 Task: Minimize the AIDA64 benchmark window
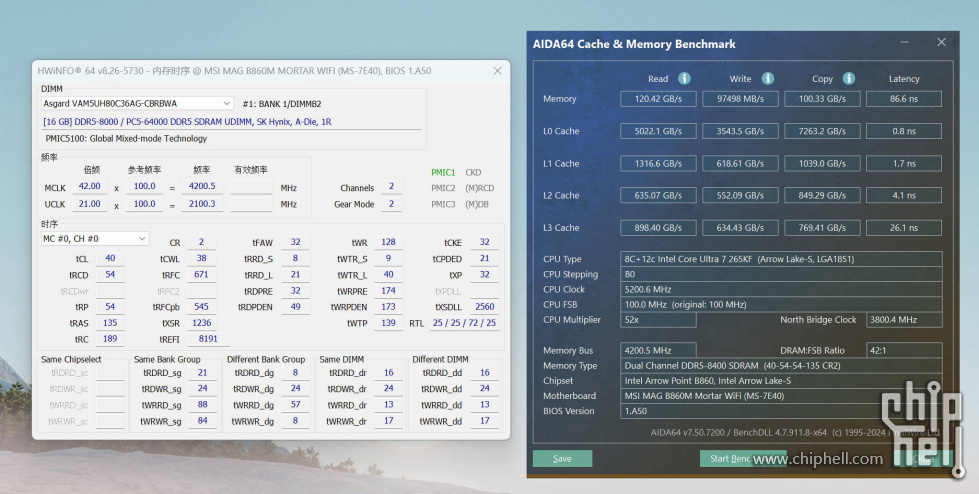[905, 42]
